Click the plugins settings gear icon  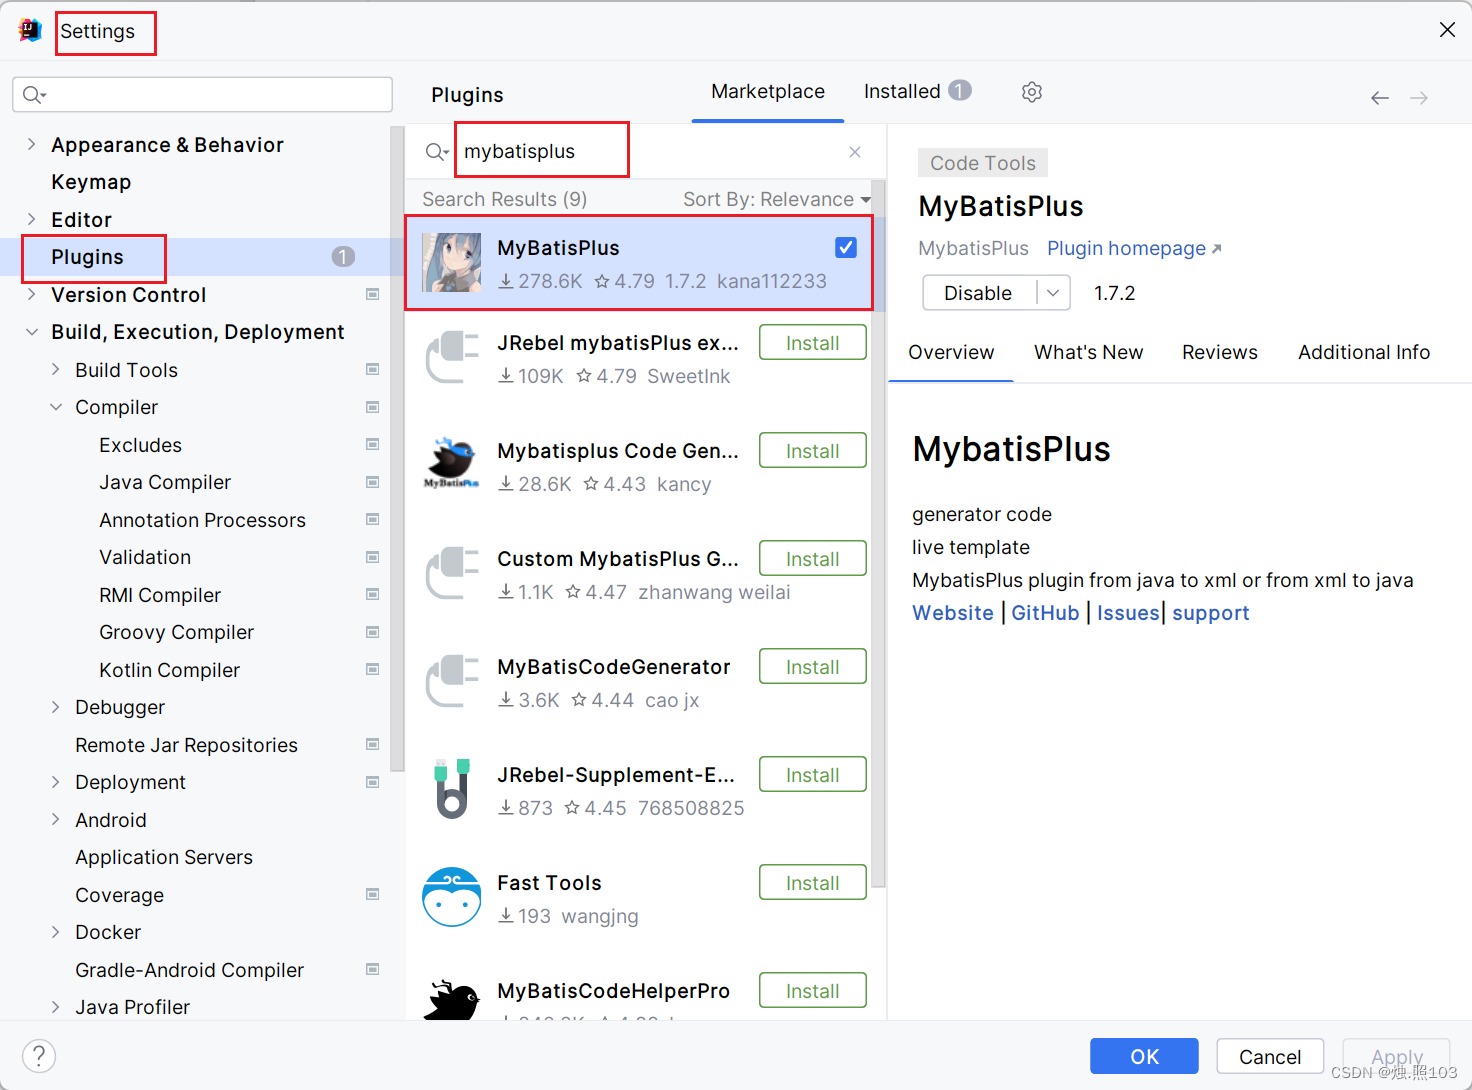click(x=1032, y=92)
